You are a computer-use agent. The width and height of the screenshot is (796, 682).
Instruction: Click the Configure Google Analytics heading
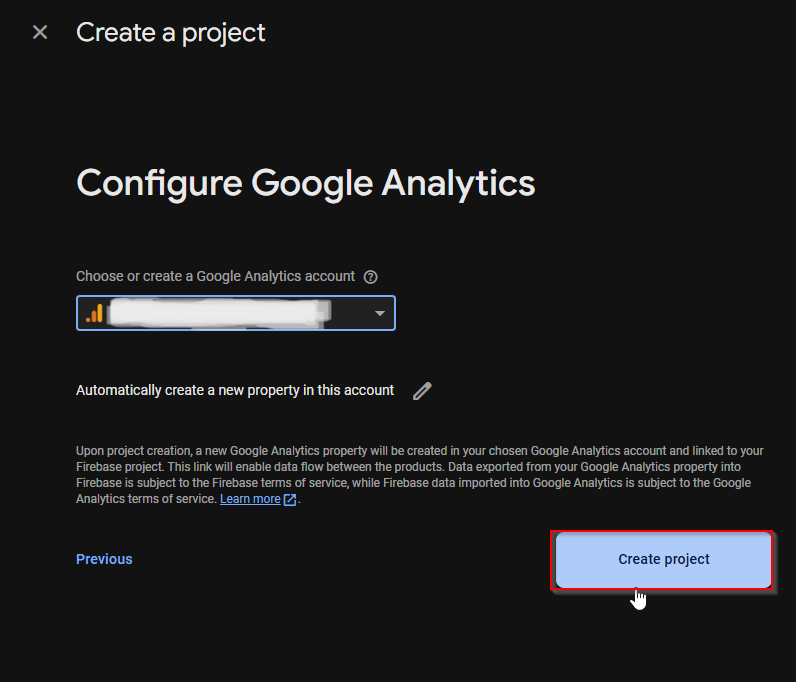[306, 183]
